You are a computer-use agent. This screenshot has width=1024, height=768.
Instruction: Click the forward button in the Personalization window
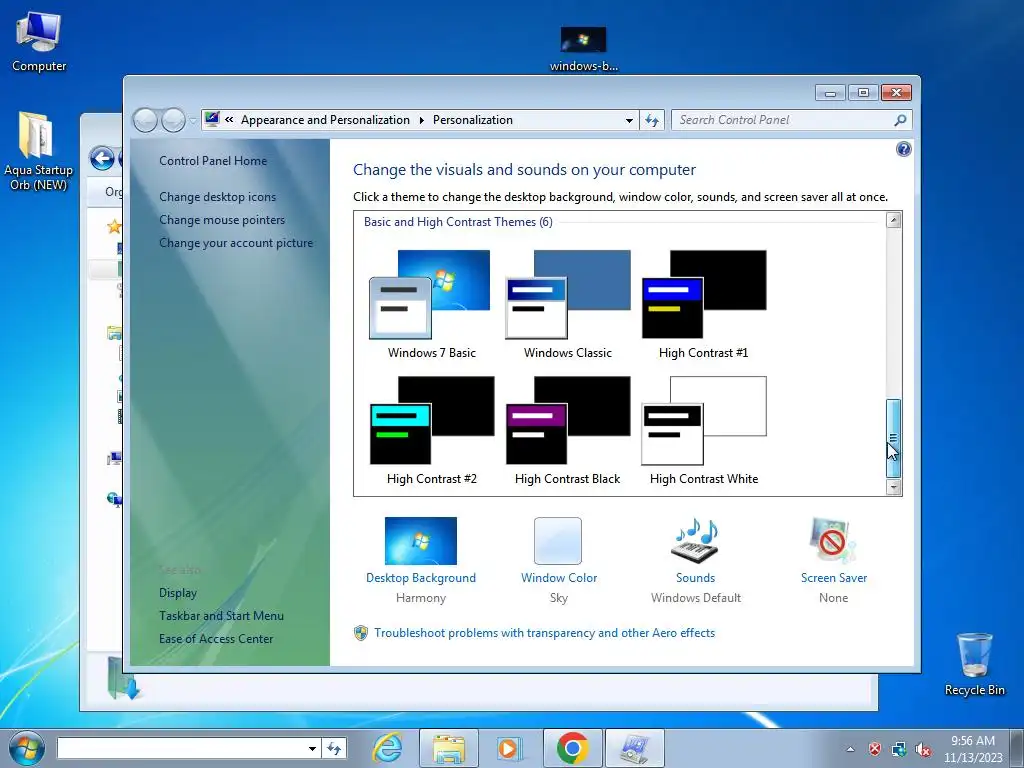(173, 120)
